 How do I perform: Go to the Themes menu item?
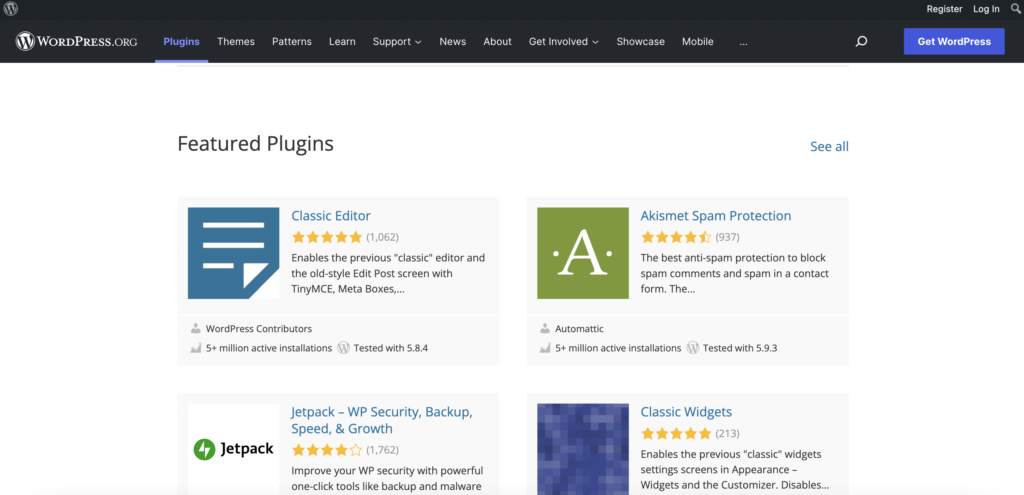click(236, 42)
